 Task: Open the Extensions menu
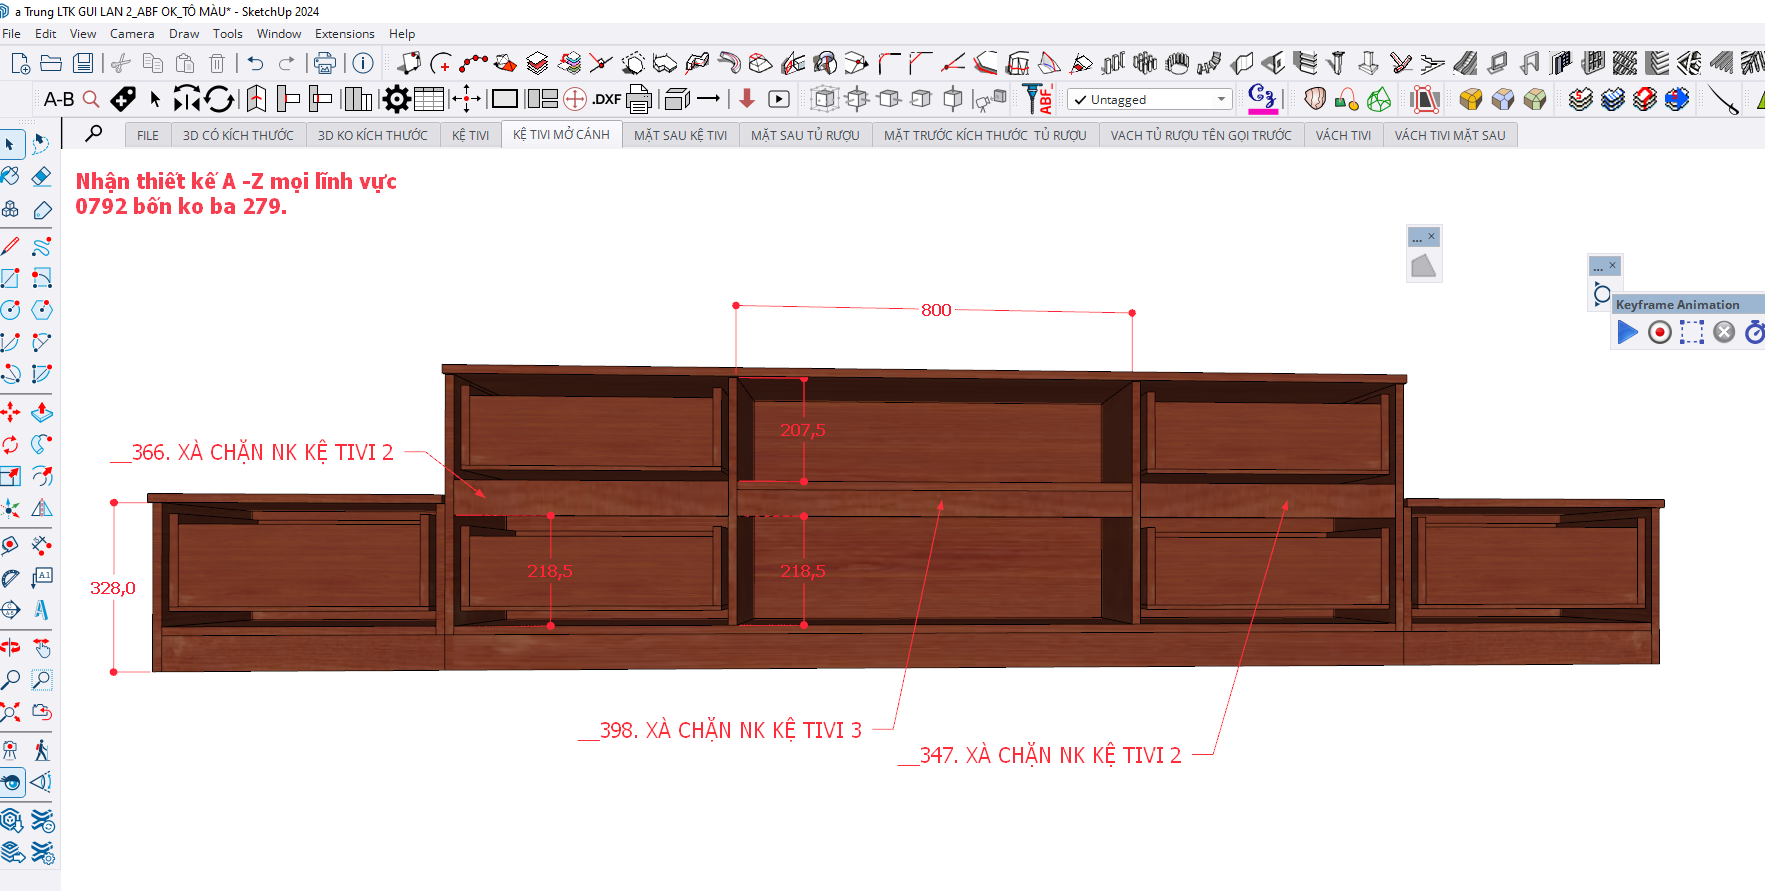click(344, 34)
